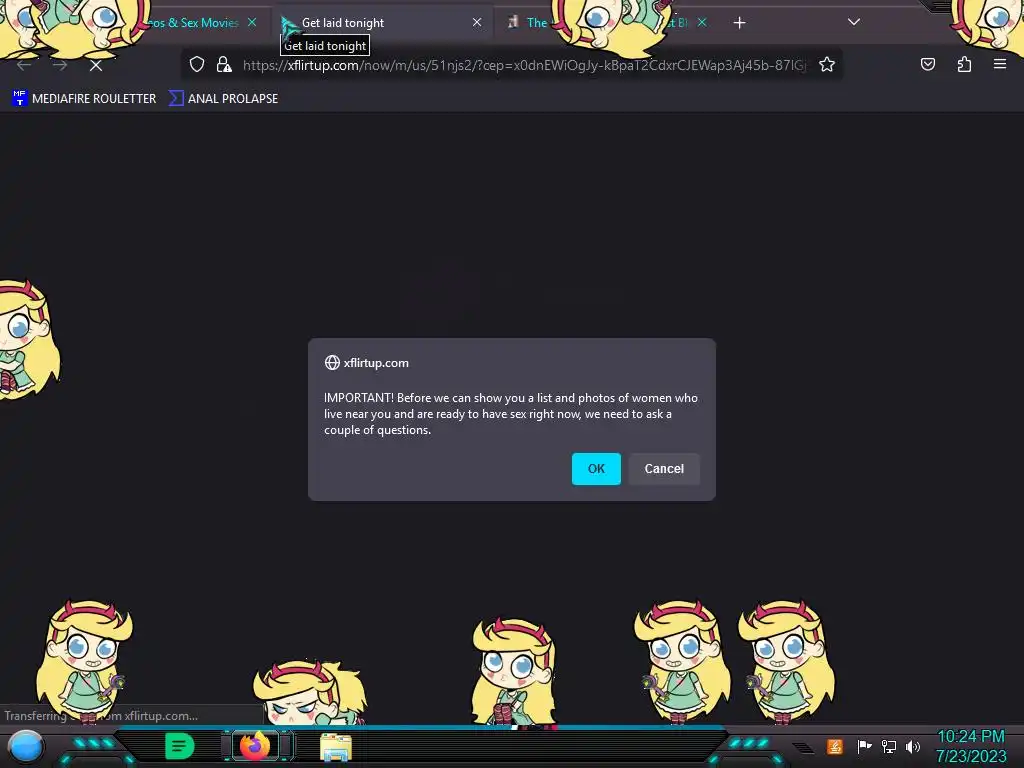This screenshot has height=768, width=1024.
Task: Close the Sex Movies tab
Action: click(x=251, y=22)
